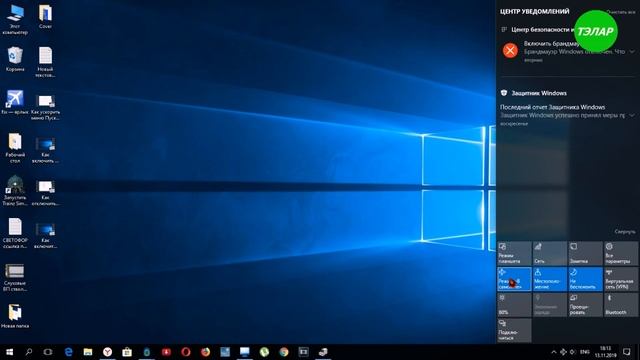Switch the ENG input language indicator
The width and height of the screenshot is (640, 360).
585,352
